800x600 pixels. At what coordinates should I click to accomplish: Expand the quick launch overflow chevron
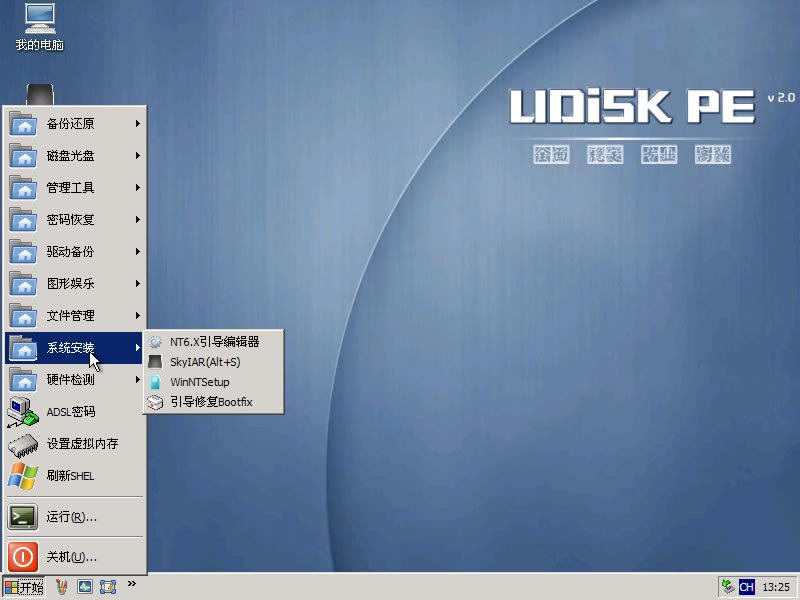point(132,584)
